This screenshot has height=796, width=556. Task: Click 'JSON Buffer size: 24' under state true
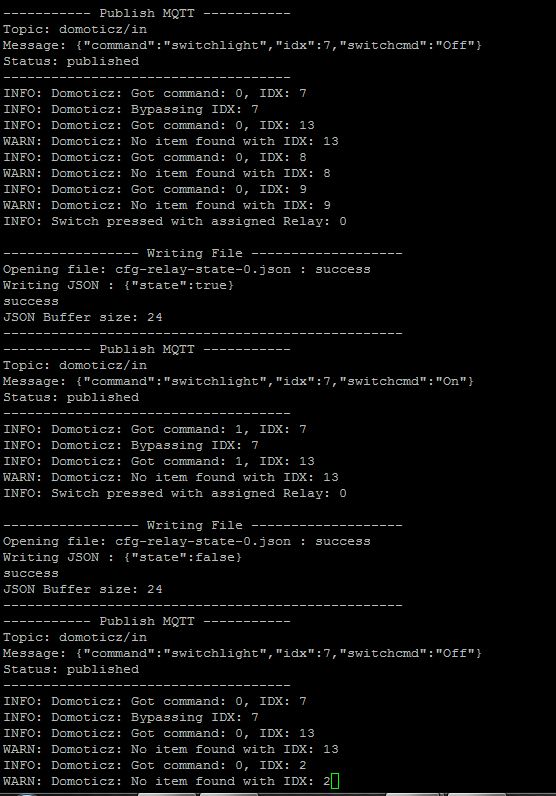click(x=83, y=317)
